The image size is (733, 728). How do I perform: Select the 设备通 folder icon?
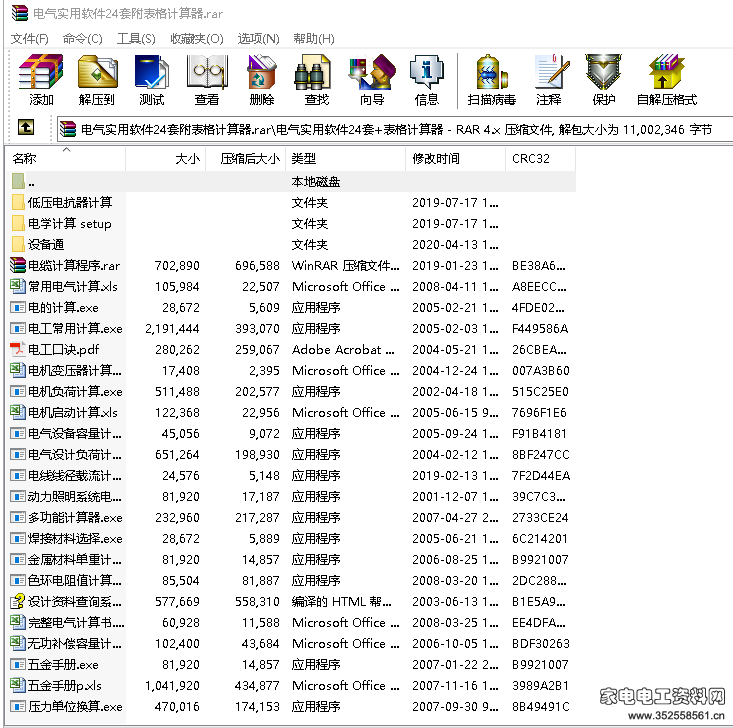(18, 244)
